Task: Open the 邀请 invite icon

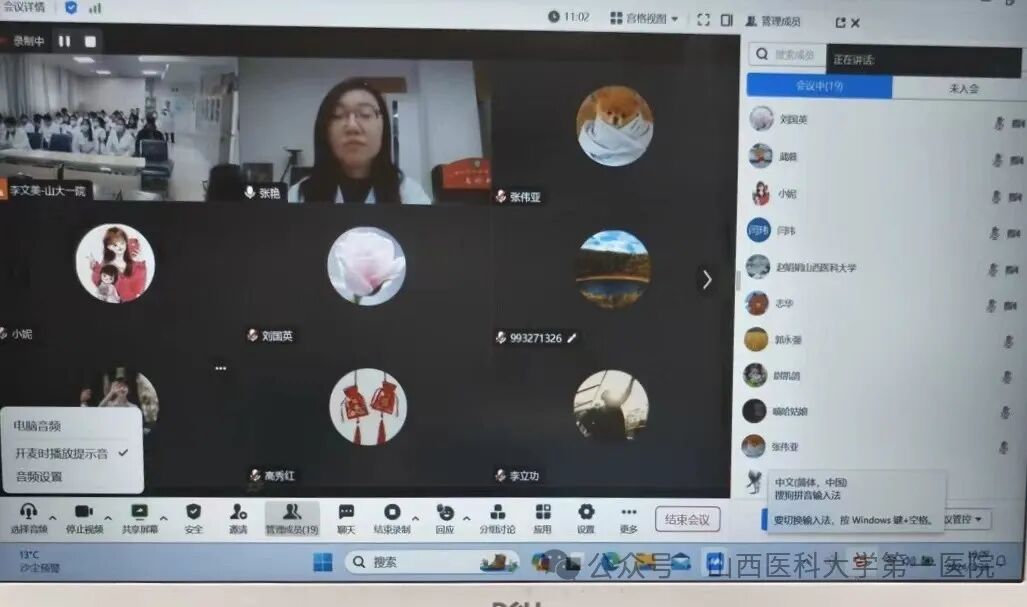Action: [x=238, y=511]
